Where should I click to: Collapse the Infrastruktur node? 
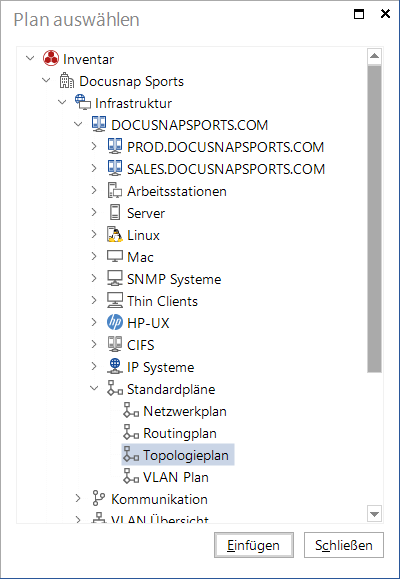(x=62, y=102)
